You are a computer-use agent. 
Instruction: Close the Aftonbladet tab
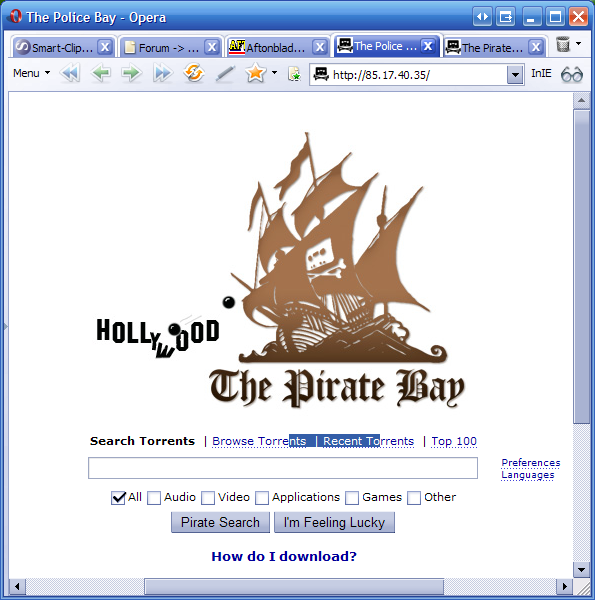[320, 47]
